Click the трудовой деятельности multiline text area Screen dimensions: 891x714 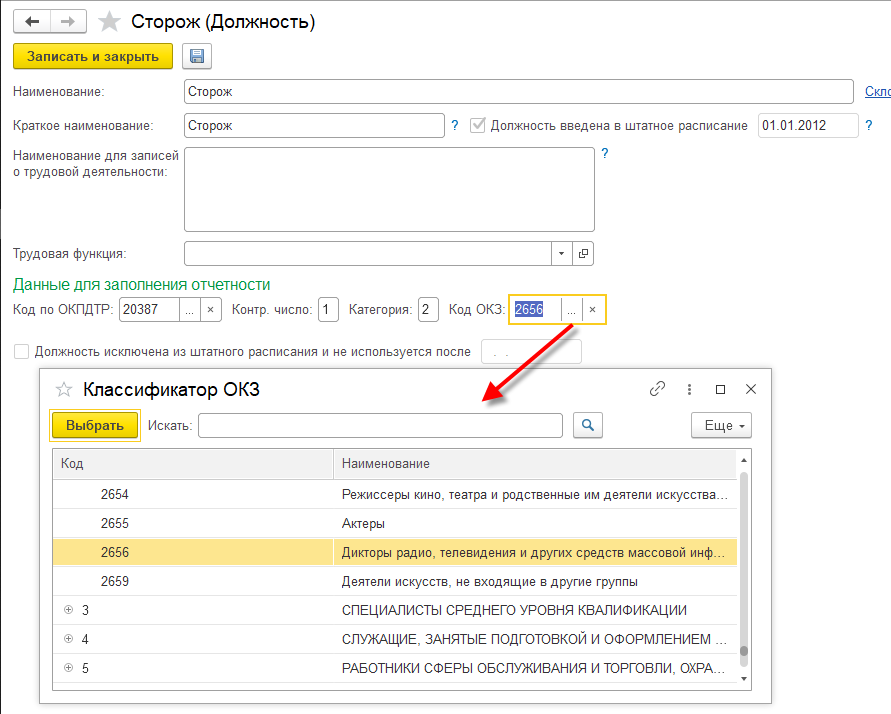pos(389,189)
